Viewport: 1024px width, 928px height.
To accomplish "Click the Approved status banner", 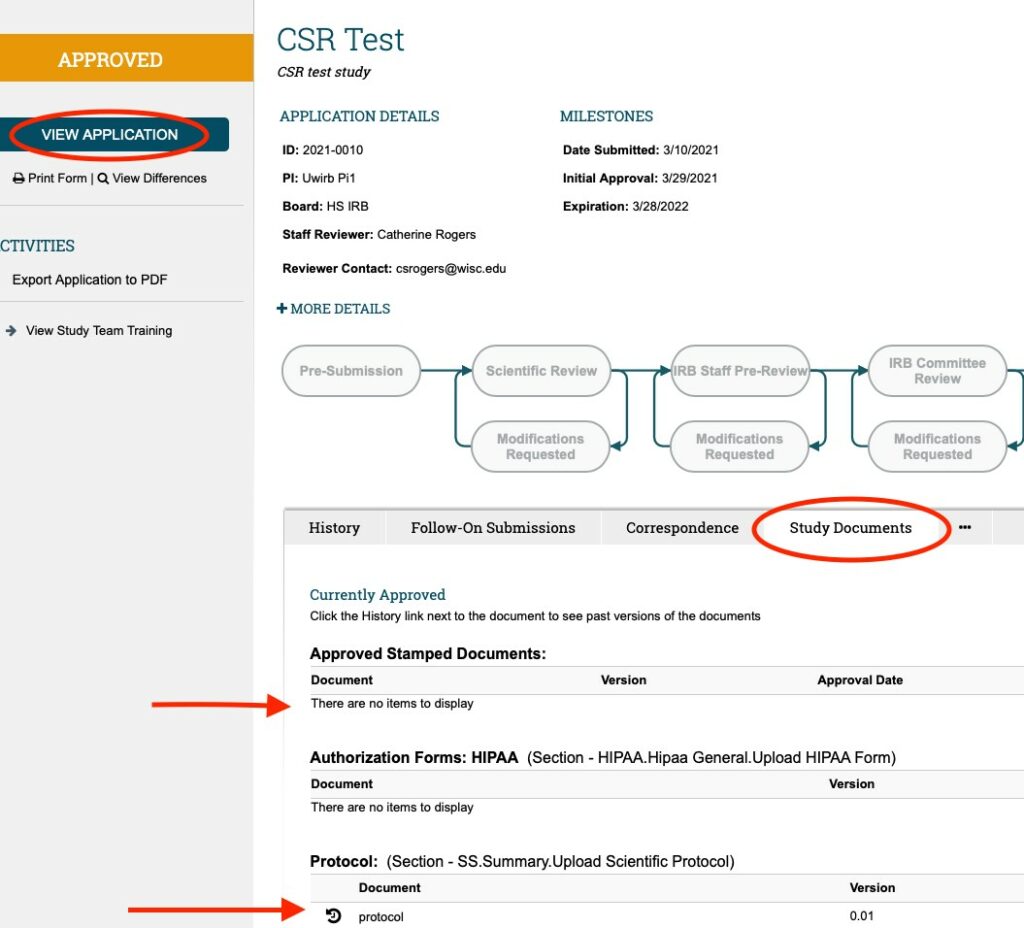I will coord(110,60).
